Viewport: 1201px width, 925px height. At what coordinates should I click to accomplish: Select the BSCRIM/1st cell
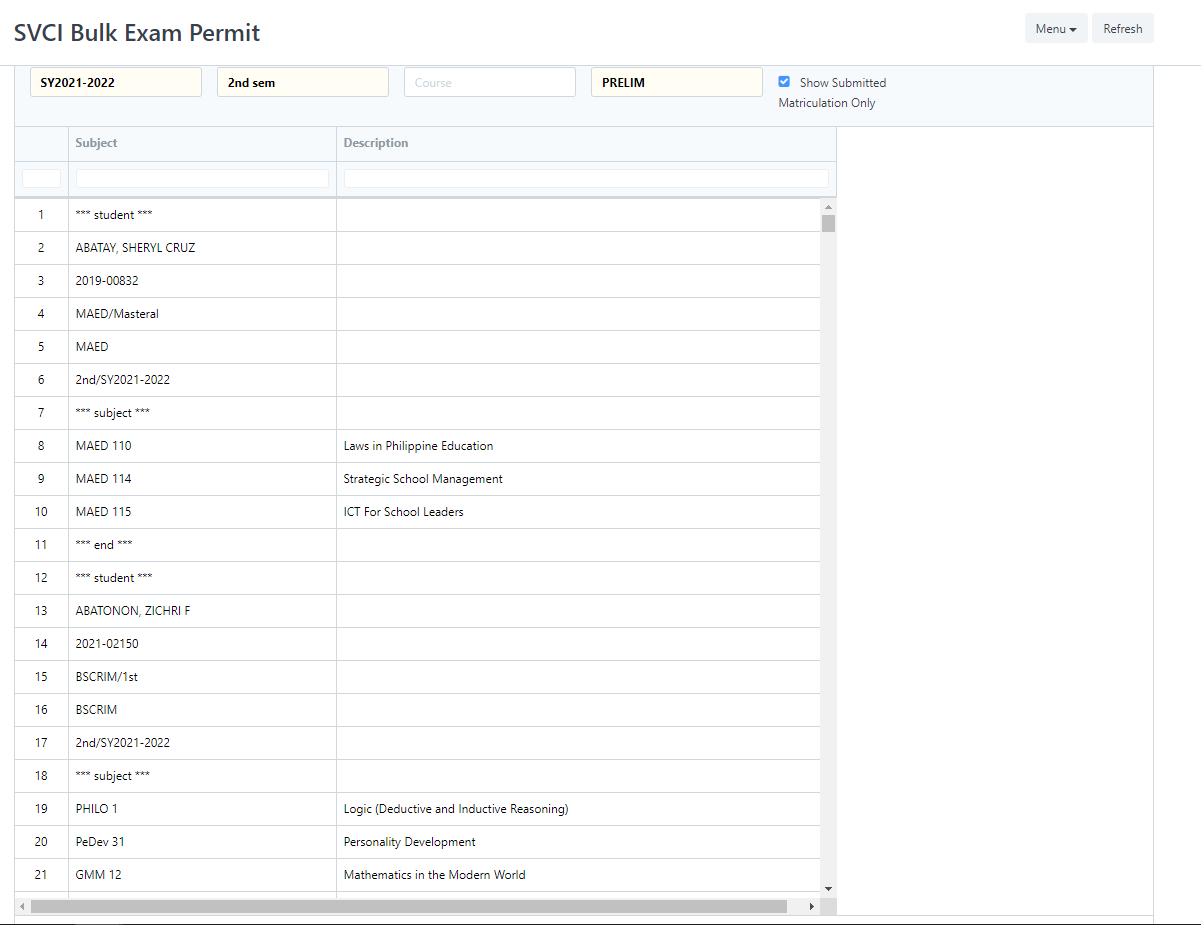tap(203, 677)
